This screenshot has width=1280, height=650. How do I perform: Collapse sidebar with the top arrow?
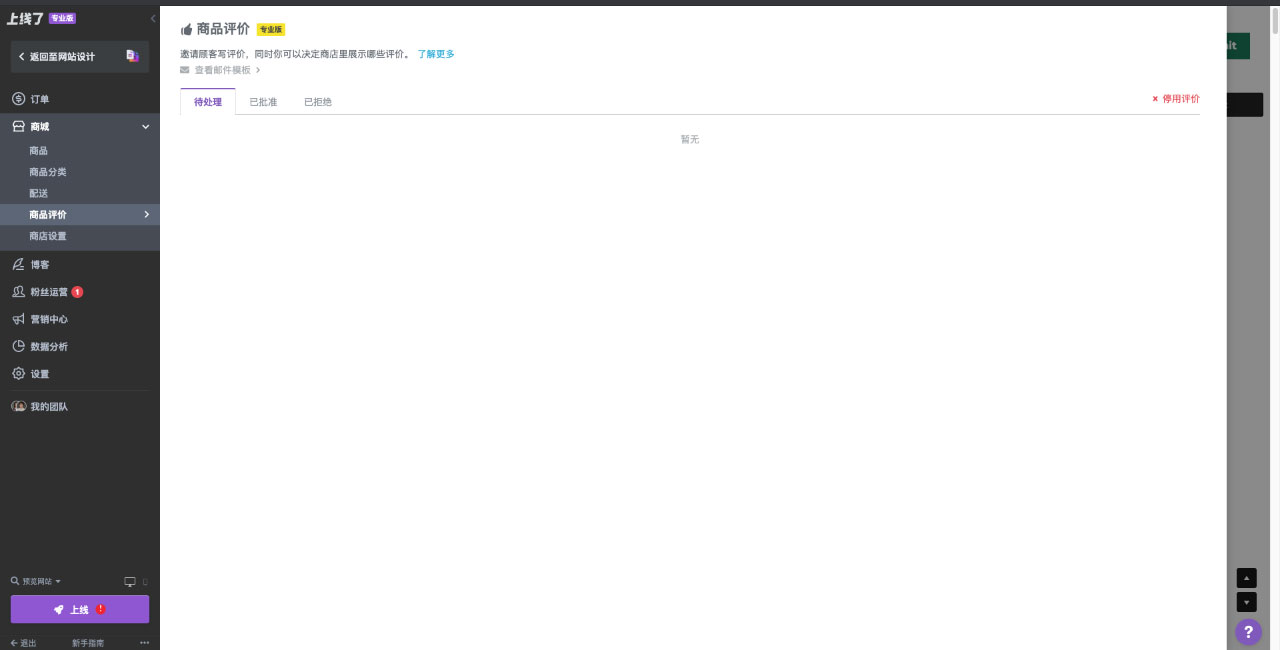tap(153, 19)
